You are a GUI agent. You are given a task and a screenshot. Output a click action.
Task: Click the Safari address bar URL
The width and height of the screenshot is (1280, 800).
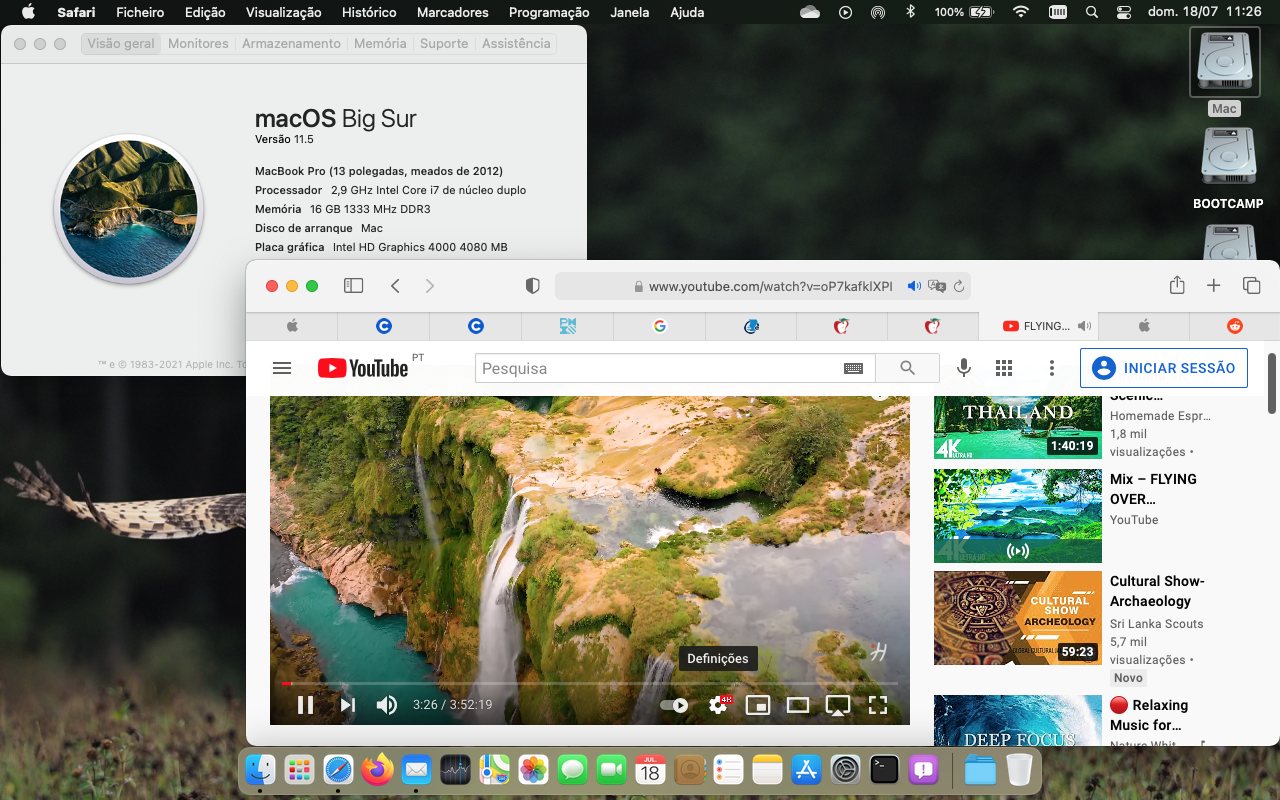pyautogui.click(x=770, y=287)
